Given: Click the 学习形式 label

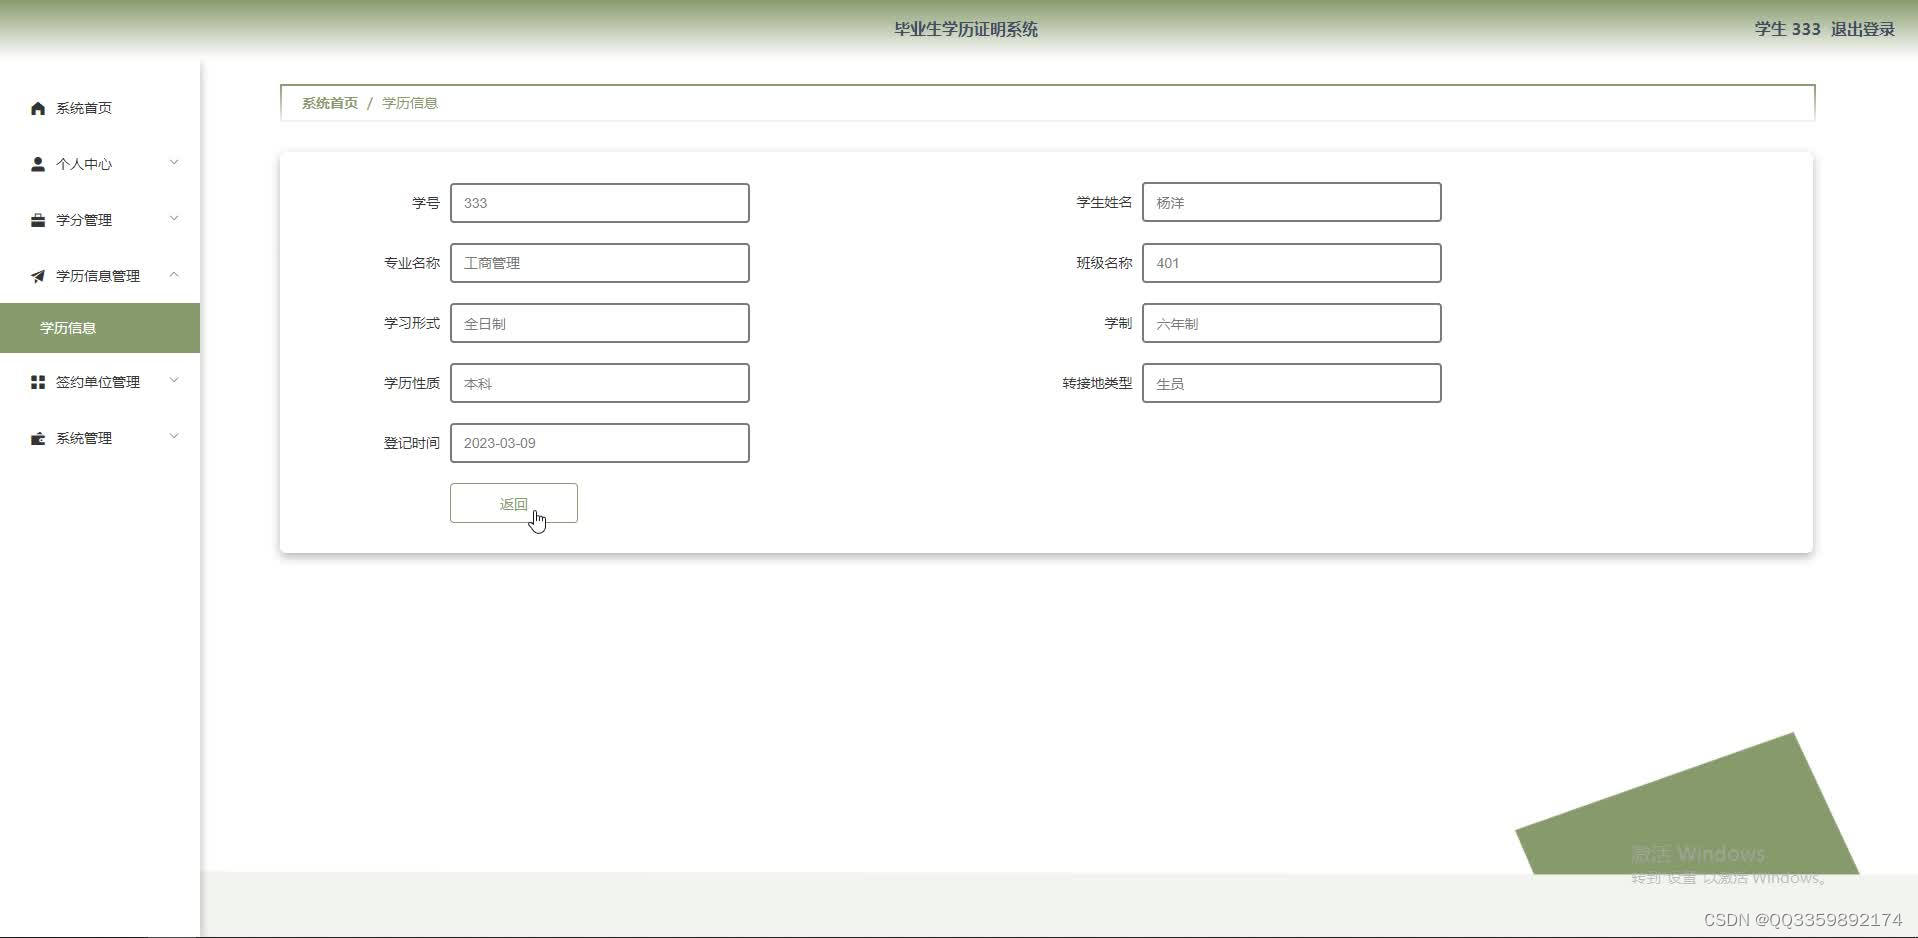Looking at the screenshot, I should pyautogui.click(x=412, y=323).
